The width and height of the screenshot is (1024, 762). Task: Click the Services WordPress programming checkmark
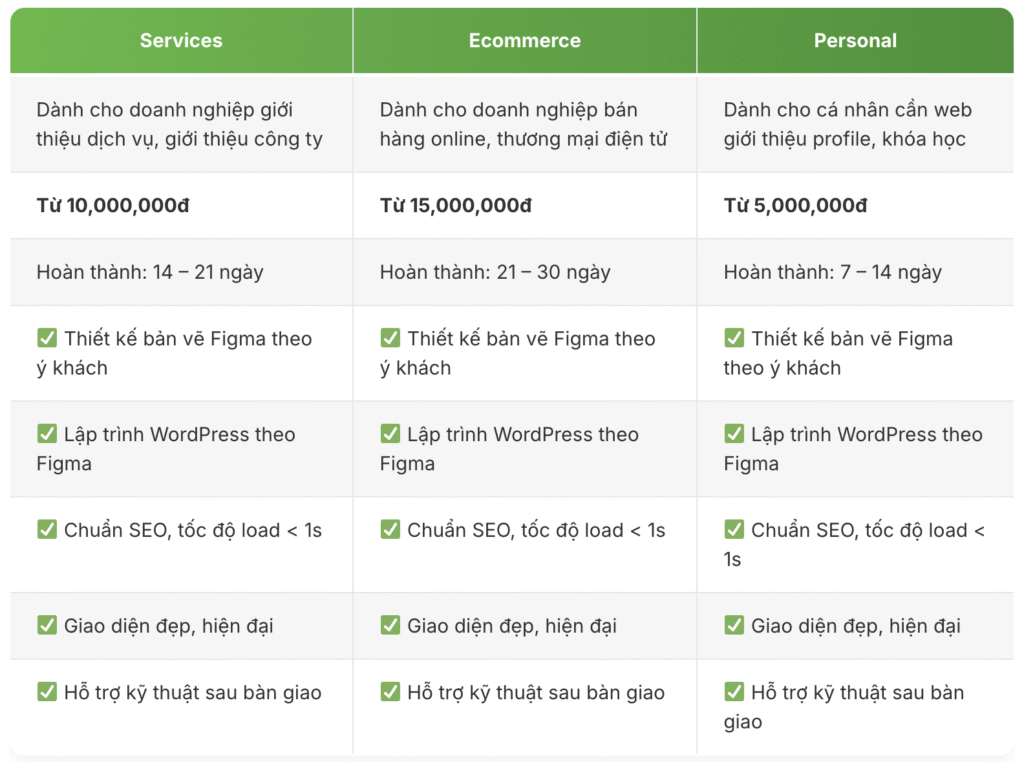[47, 434]
